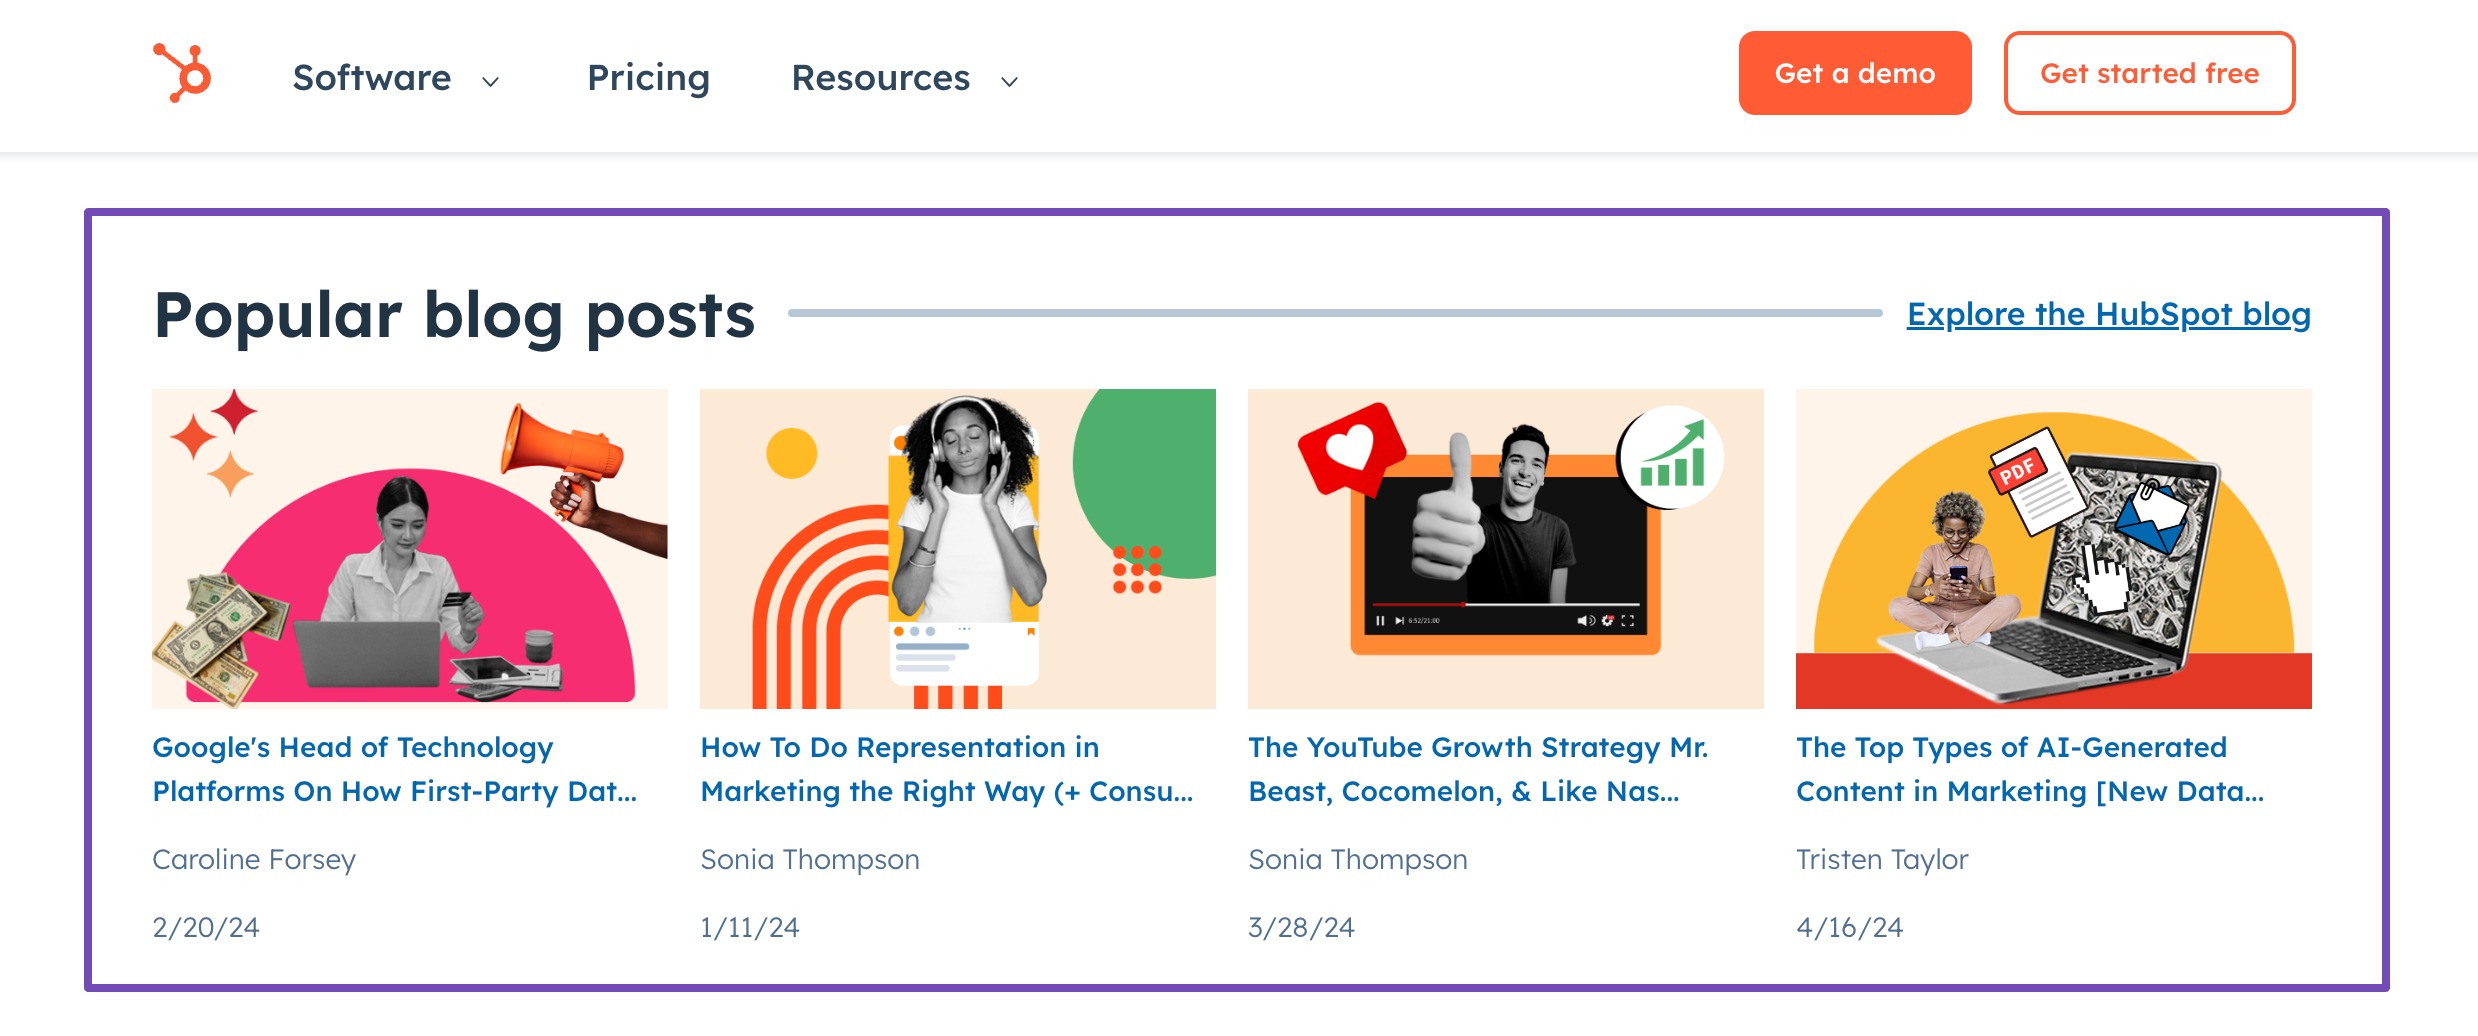Click author name Caroline Forsey

(254, 860)
